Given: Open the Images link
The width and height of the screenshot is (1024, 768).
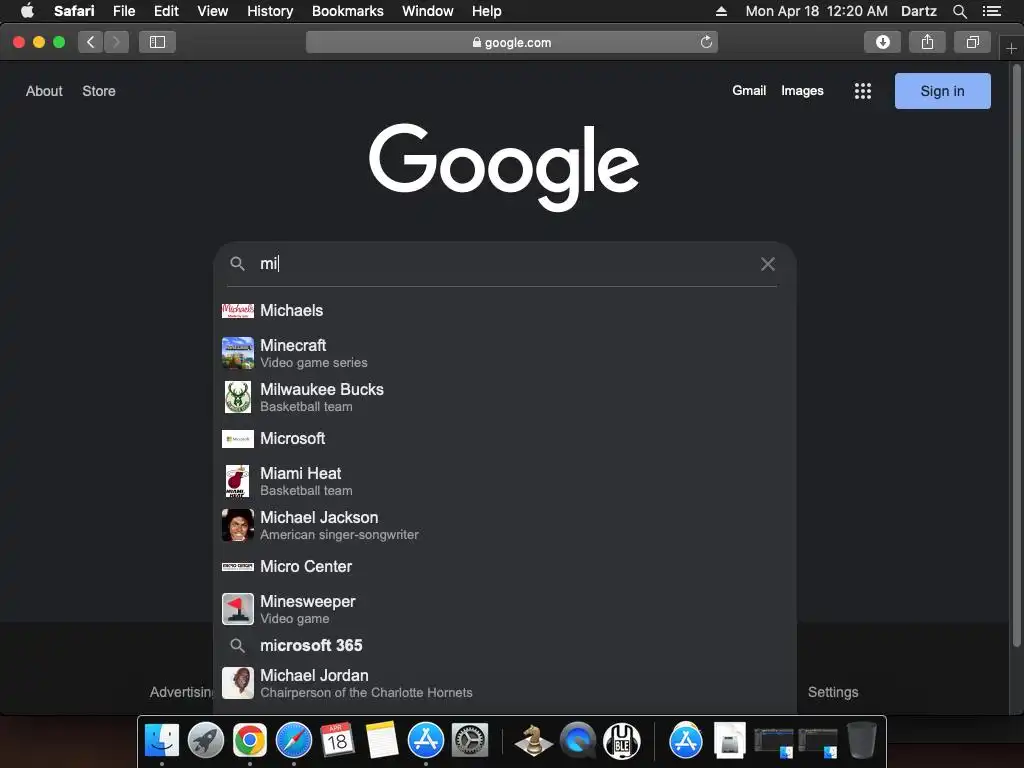Looking at the screenshot, I should coord(802,91).
